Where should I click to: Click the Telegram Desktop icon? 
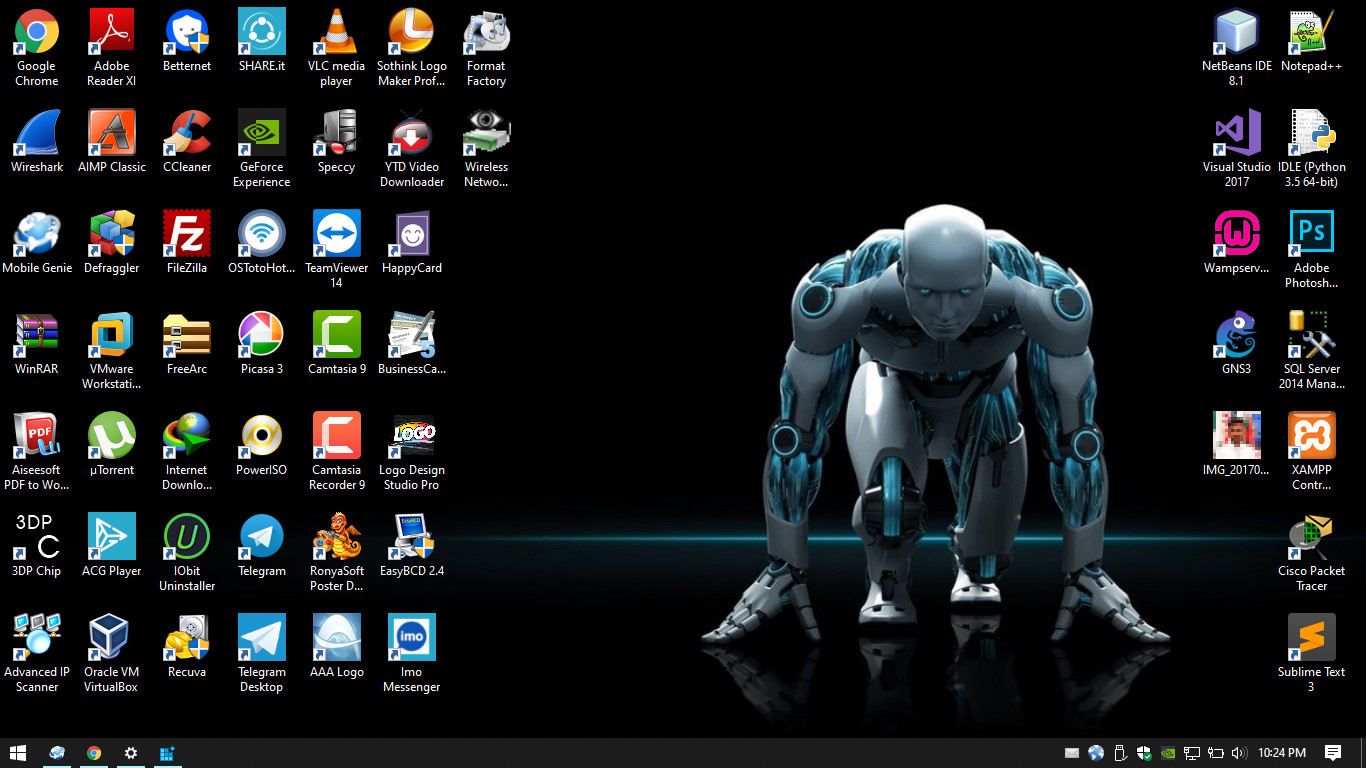[262, 638]
